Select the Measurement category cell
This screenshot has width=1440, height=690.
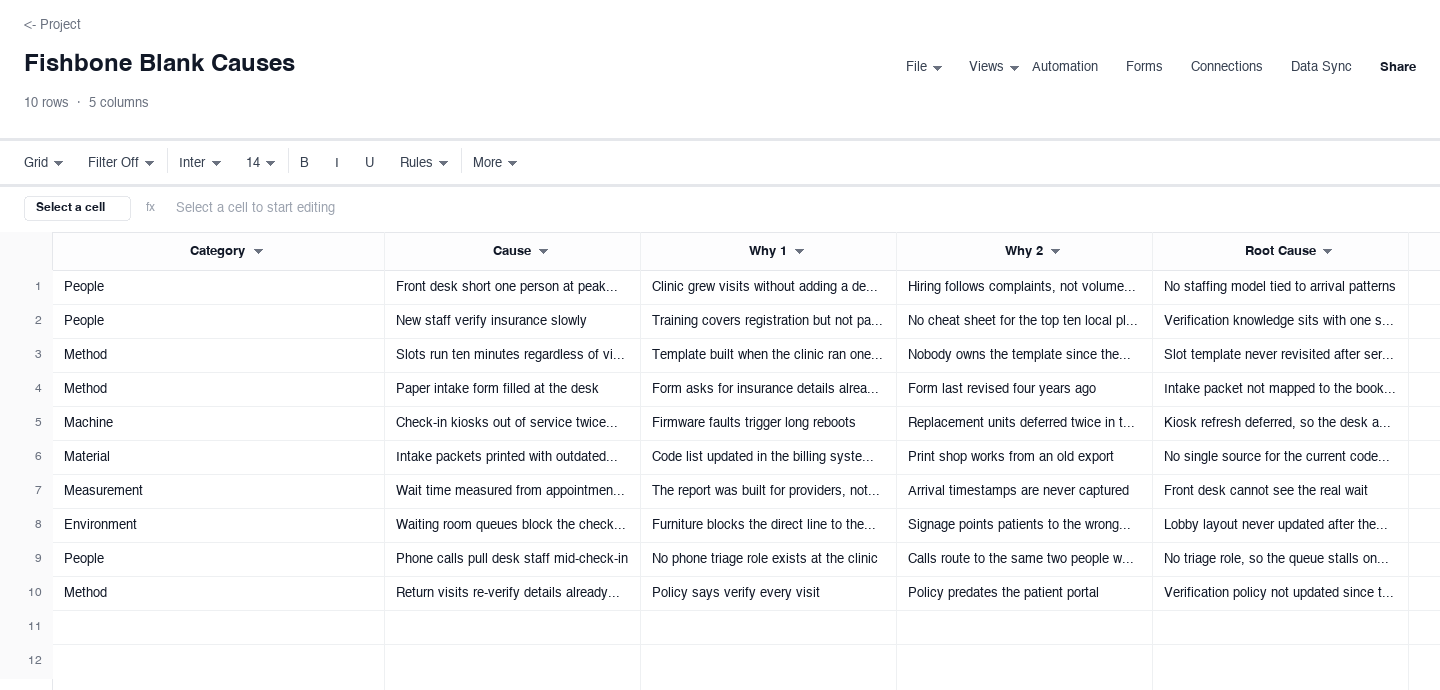click(x=218, y=491)
